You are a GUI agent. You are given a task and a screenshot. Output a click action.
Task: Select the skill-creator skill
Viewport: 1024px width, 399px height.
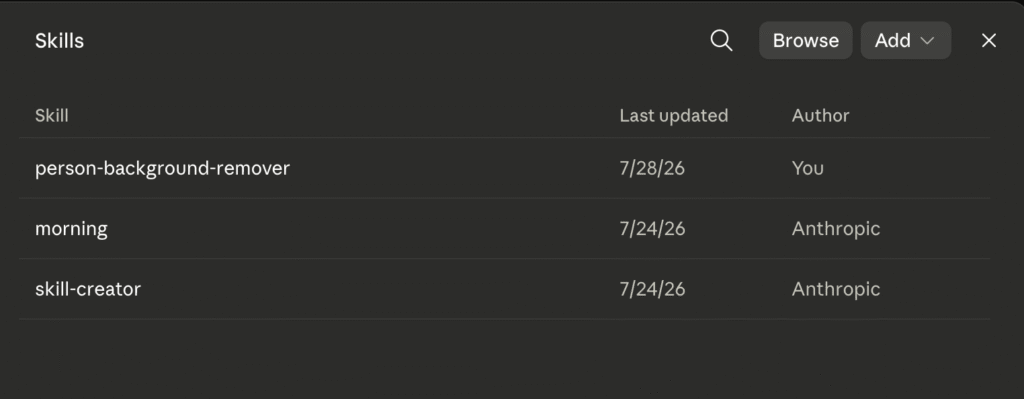504,289
